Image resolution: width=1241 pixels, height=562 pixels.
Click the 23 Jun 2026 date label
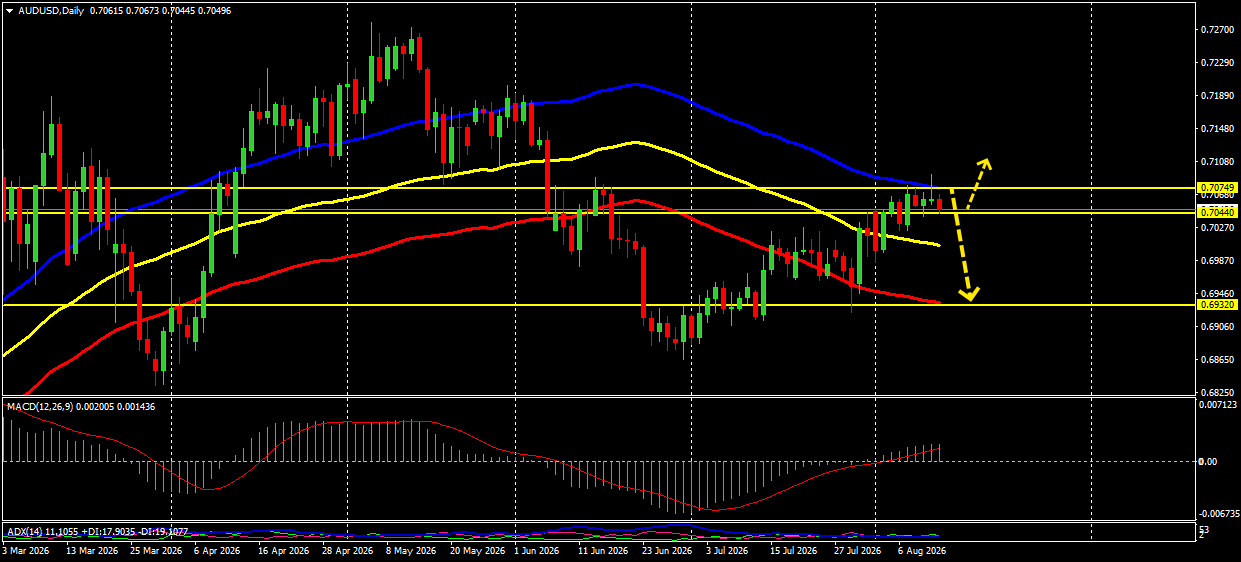pos(667,550)
